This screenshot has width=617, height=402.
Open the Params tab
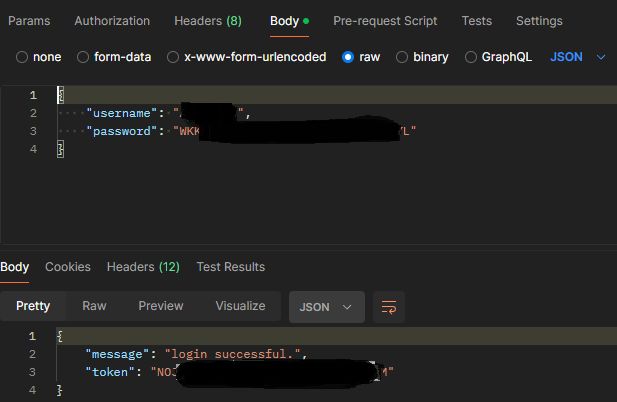coord(29,21)
